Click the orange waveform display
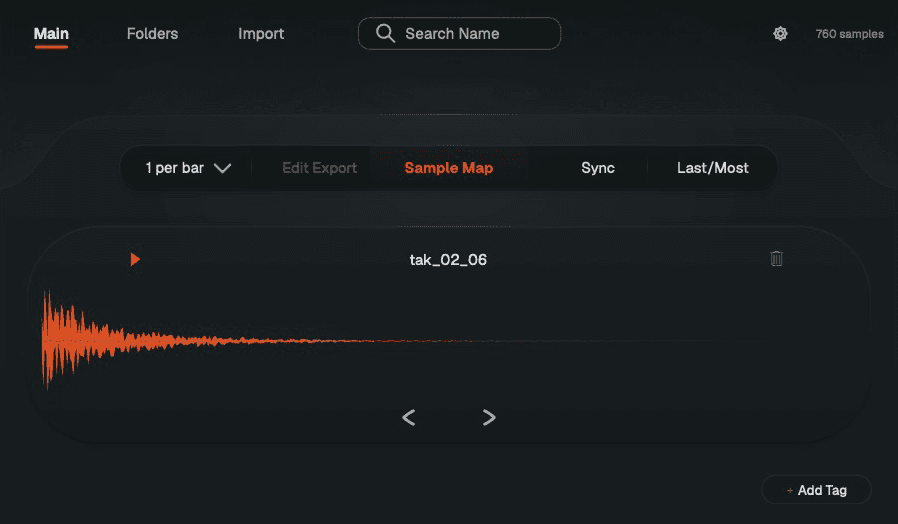898x524 pixels. [x=263, y=340]
